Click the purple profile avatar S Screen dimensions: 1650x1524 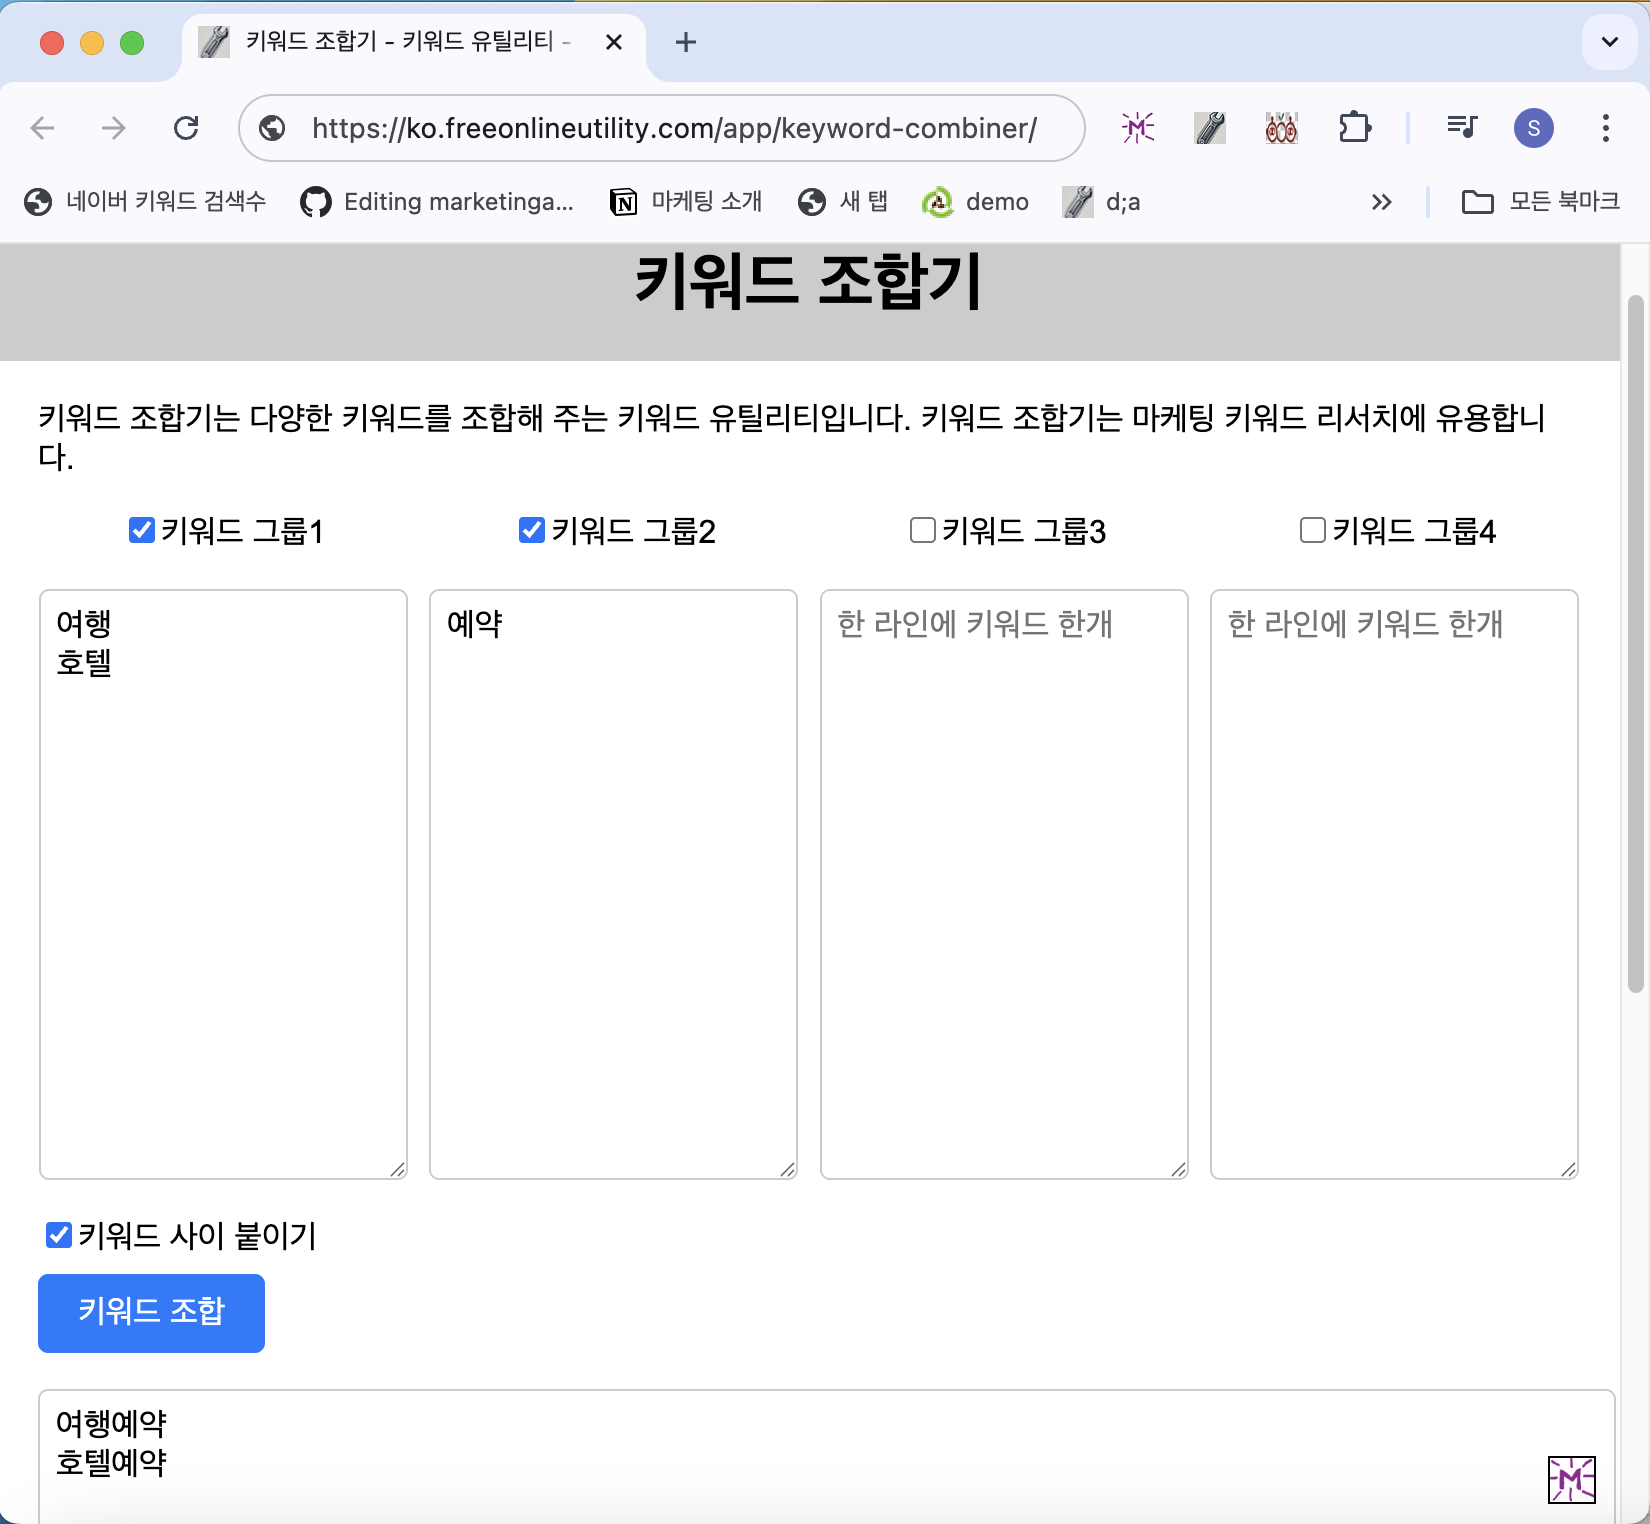click(1533, 128)
